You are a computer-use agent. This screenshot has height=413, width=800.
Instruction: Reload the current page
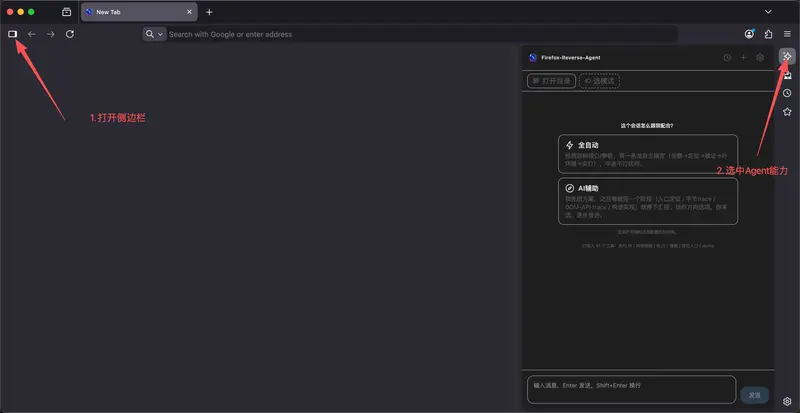70,34
